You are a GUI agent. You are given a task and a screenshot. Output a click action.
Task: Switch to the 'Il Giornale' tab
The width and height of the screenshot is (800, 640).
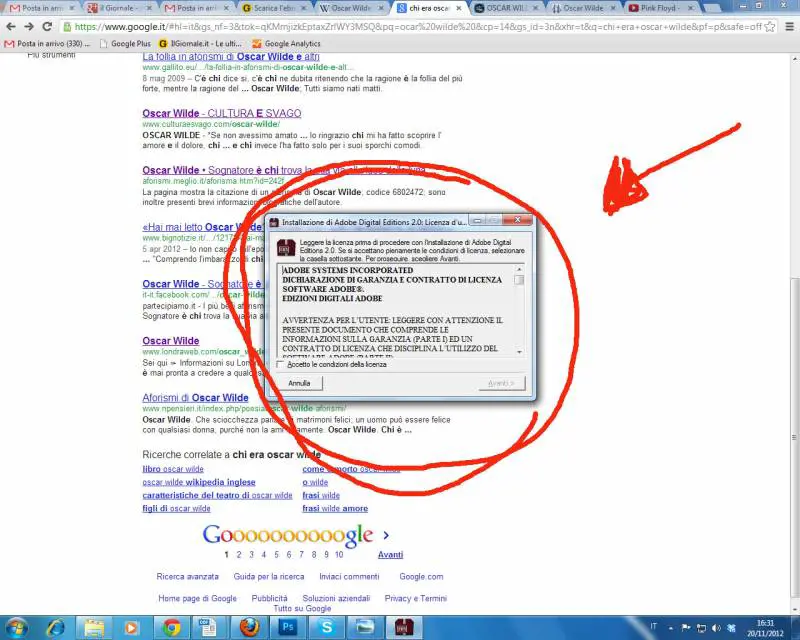coord(120,8)
